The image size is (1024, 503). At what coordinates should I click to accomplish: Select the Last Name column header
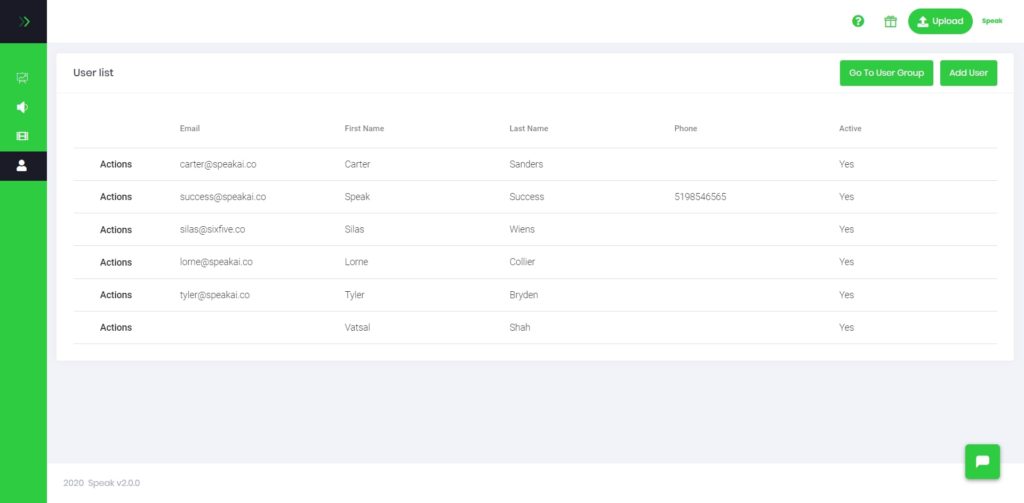pos(528,129)
